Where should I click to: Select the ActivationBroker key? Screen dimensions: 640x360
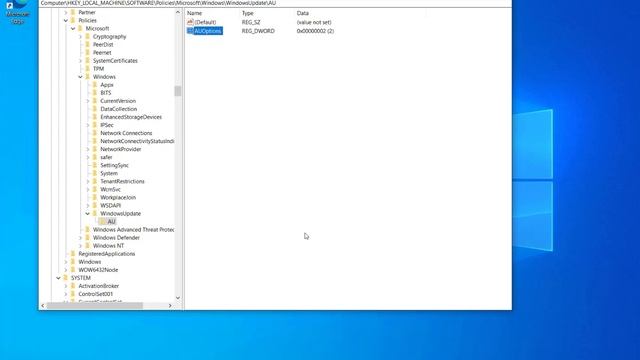[98, 286]
